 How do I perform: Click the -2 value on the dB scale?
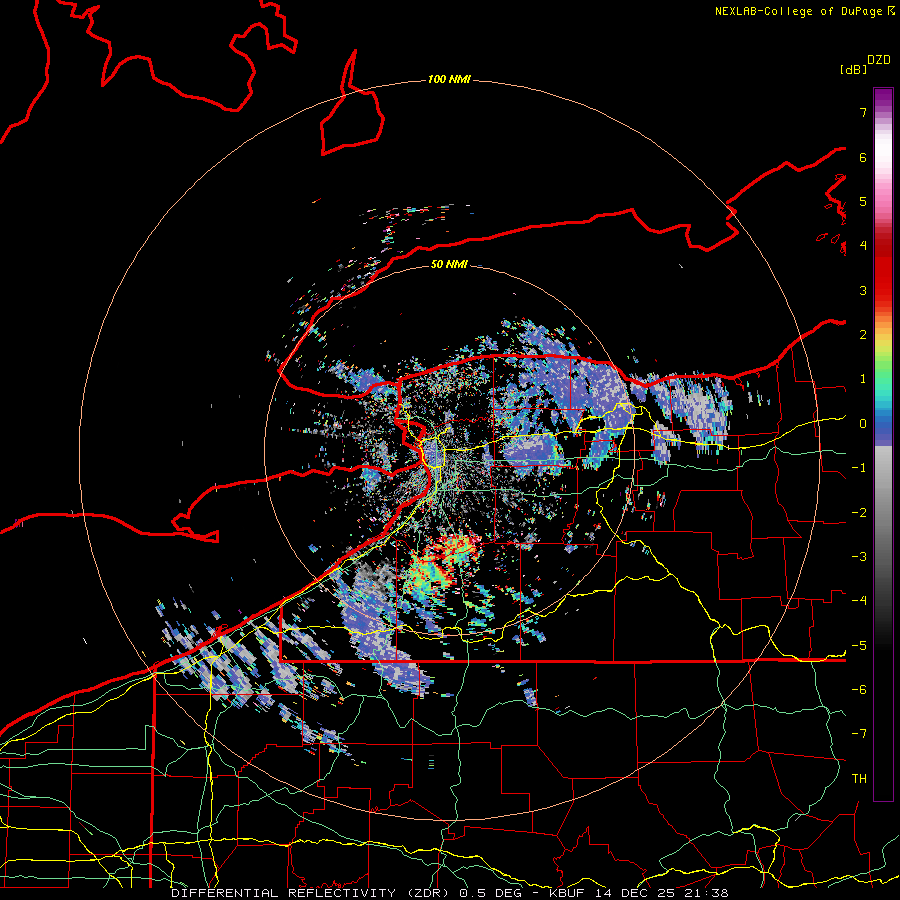click(859, 513)
